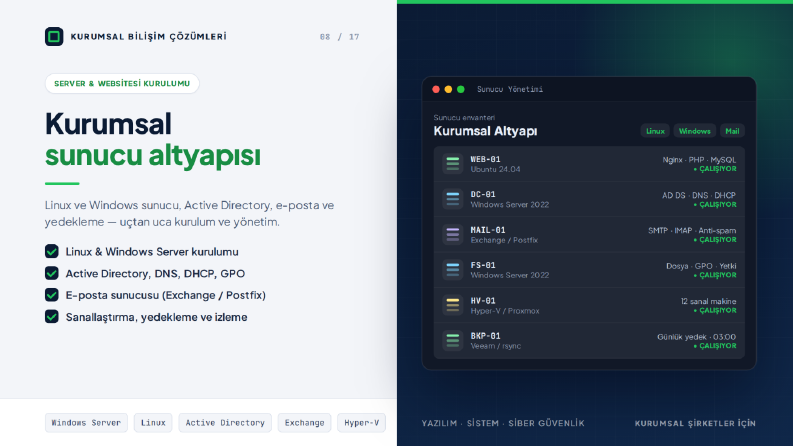Select the Mail filter tag

(732, 131)
